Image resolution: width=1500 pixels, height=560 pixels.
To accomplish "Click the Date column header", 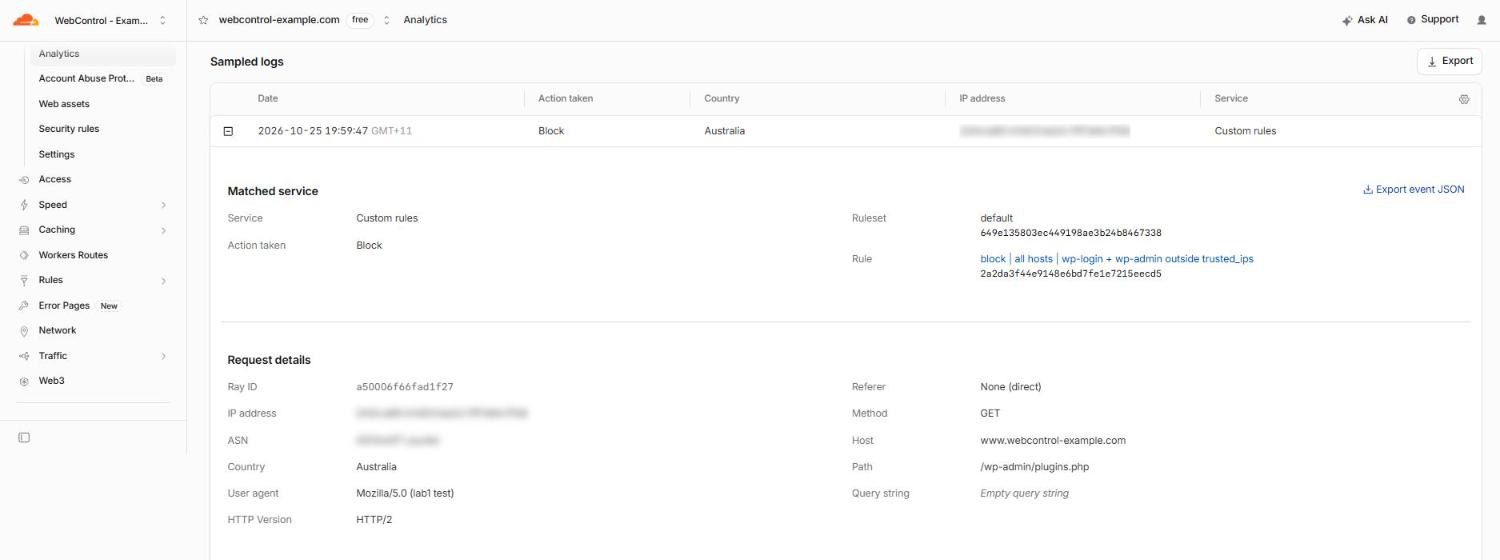I will [x=268, y=99].
